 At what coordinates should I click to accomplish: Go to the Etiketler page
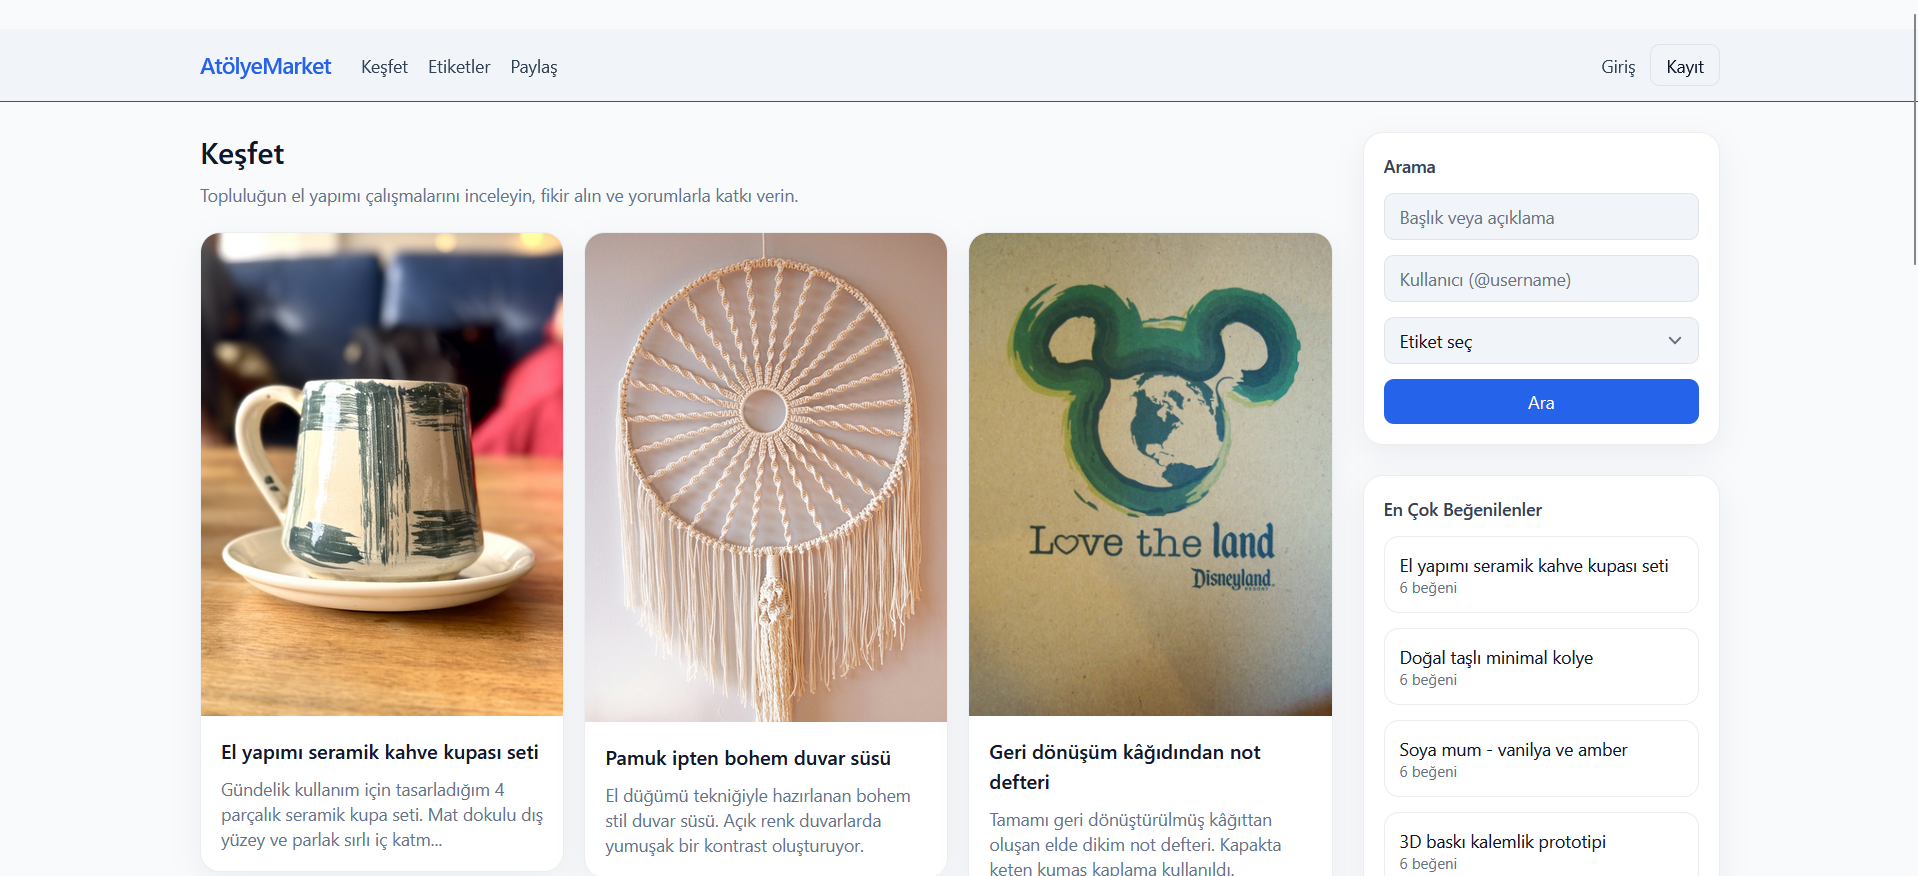click(x=459, y=67)
